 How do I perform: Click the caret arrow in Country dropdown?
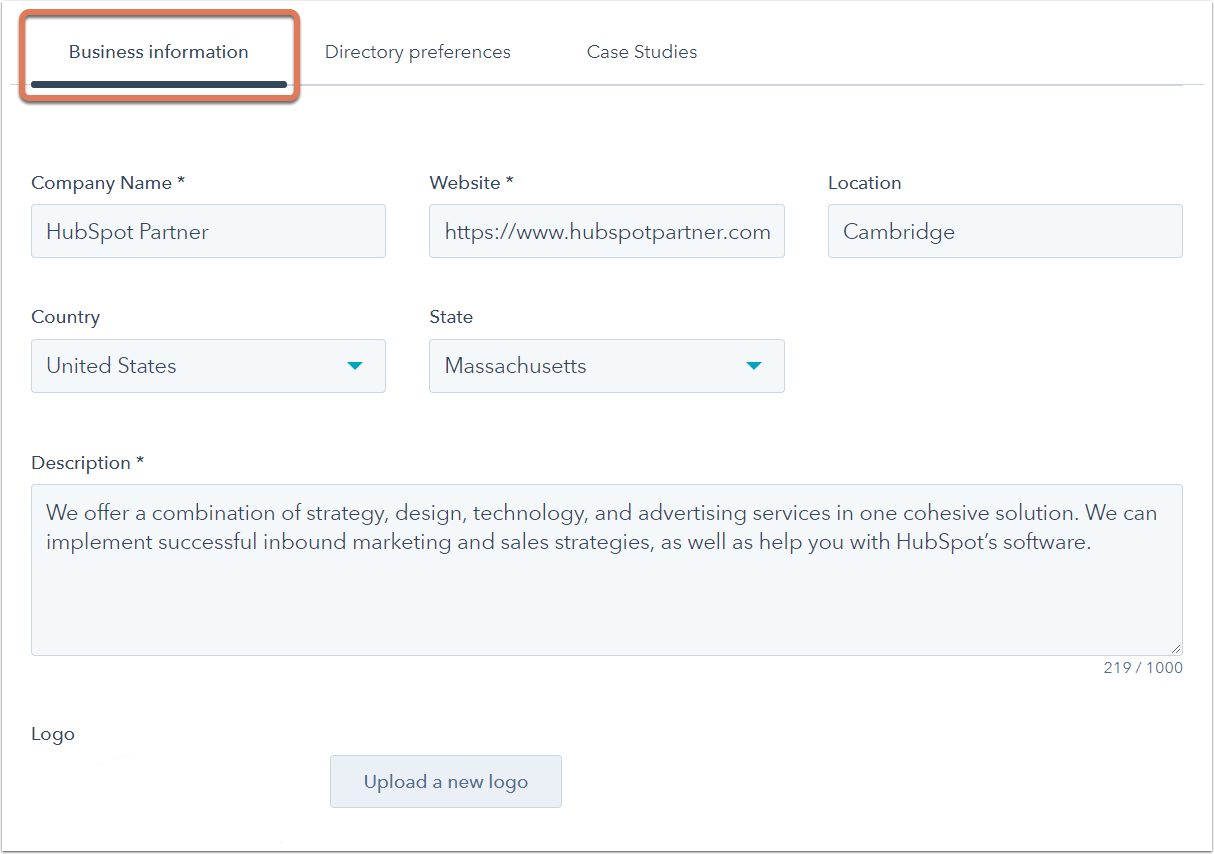coord(355,366)
